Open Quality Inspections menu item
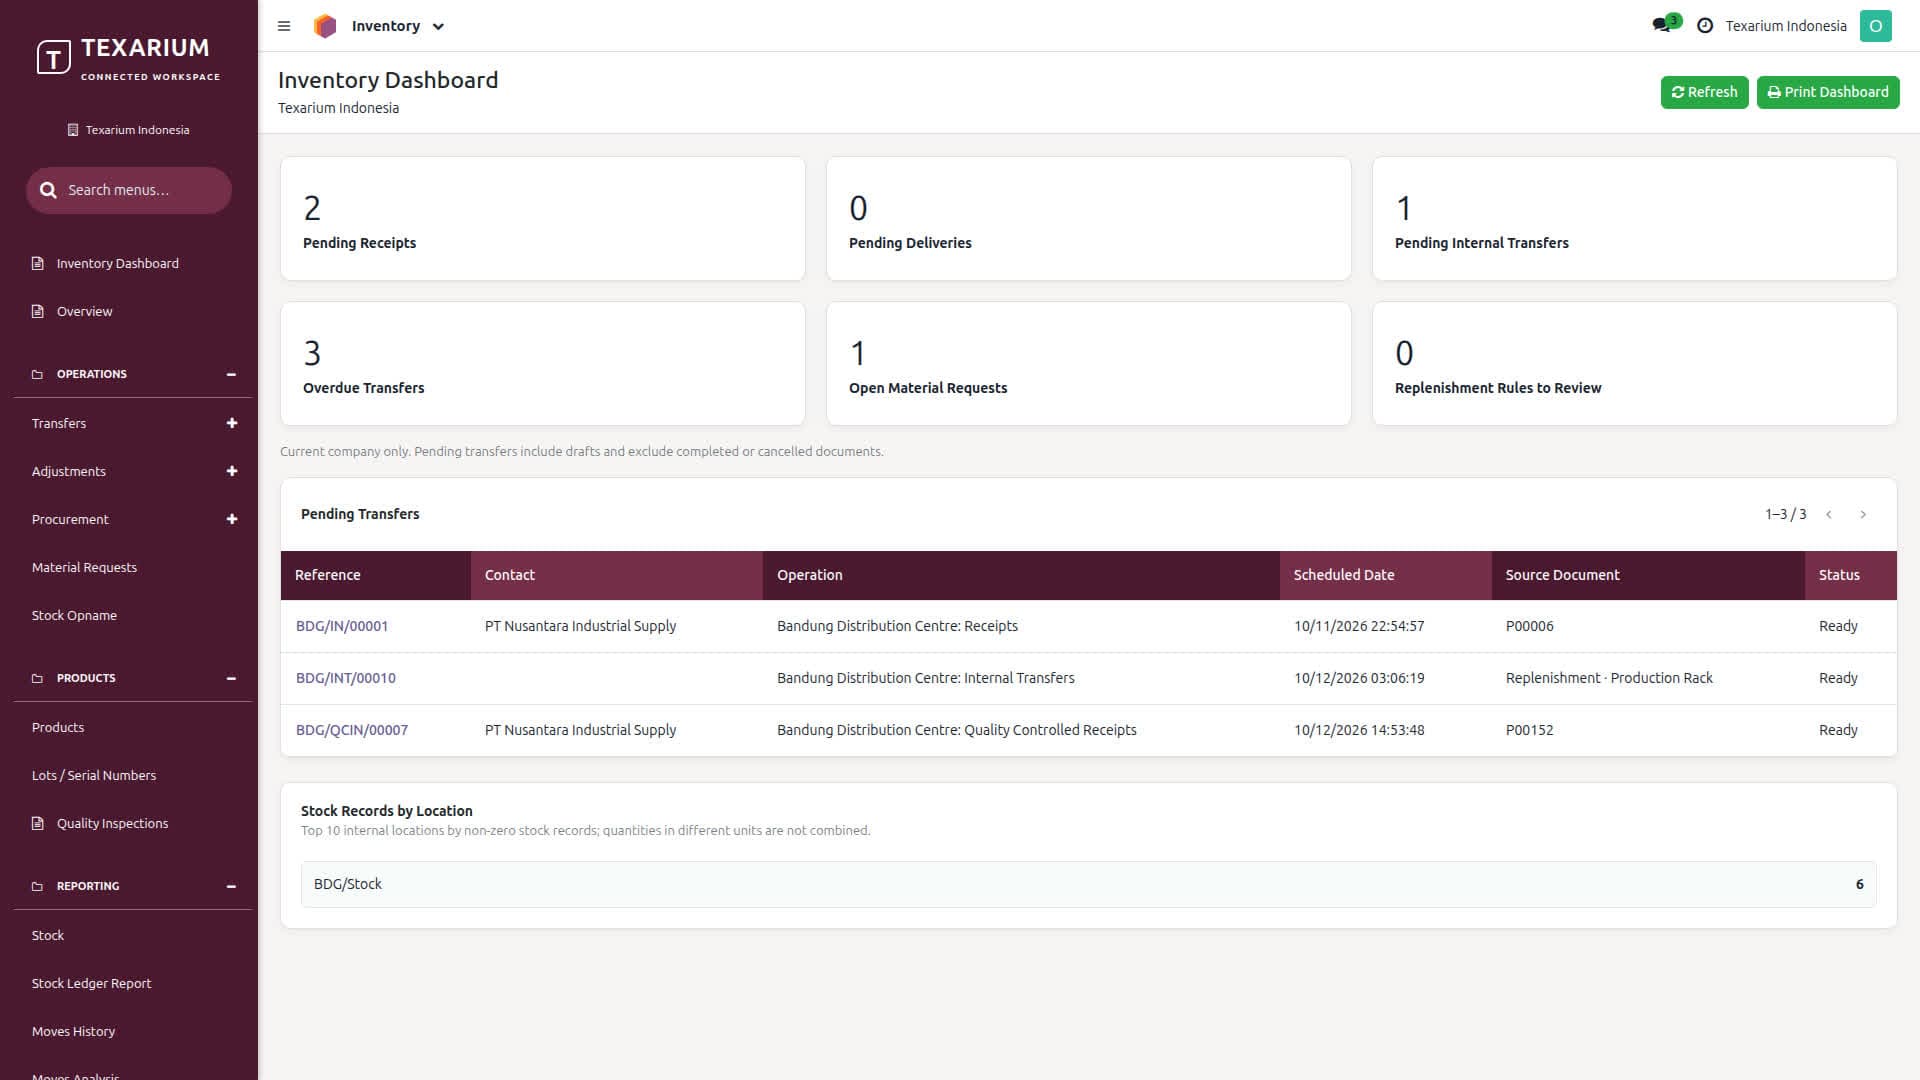 pos(112,823)
